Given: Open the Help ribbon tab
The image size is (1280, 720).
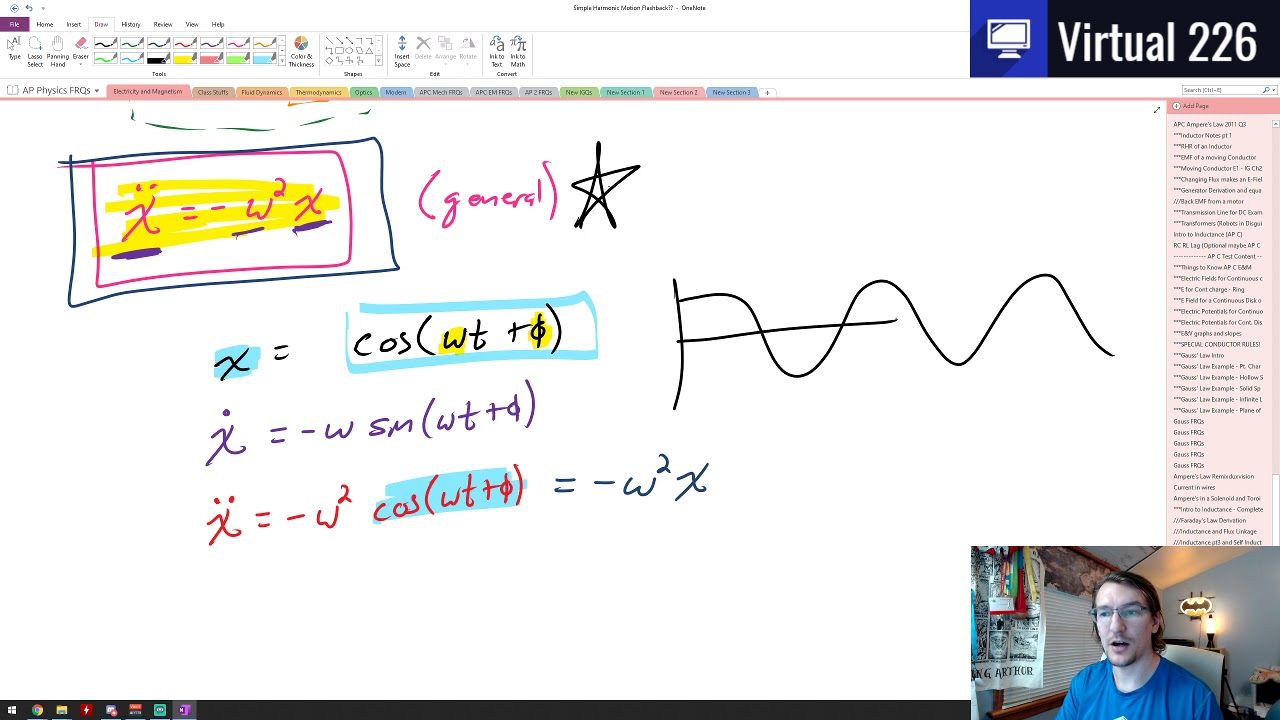Looking at the screenshot, I should pyautogui.click(x=217, y=24).
